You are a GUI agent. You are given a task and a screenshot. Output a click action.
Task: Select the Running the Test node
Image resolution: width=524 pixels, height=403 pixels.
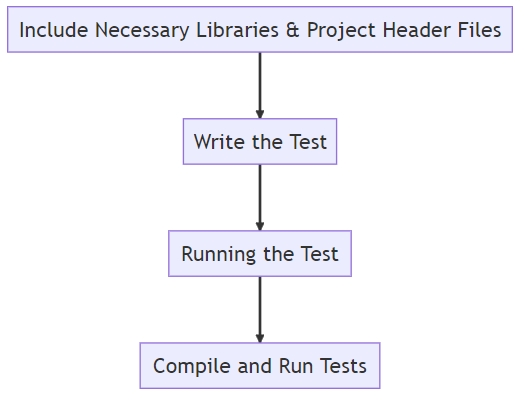point(260,253)
